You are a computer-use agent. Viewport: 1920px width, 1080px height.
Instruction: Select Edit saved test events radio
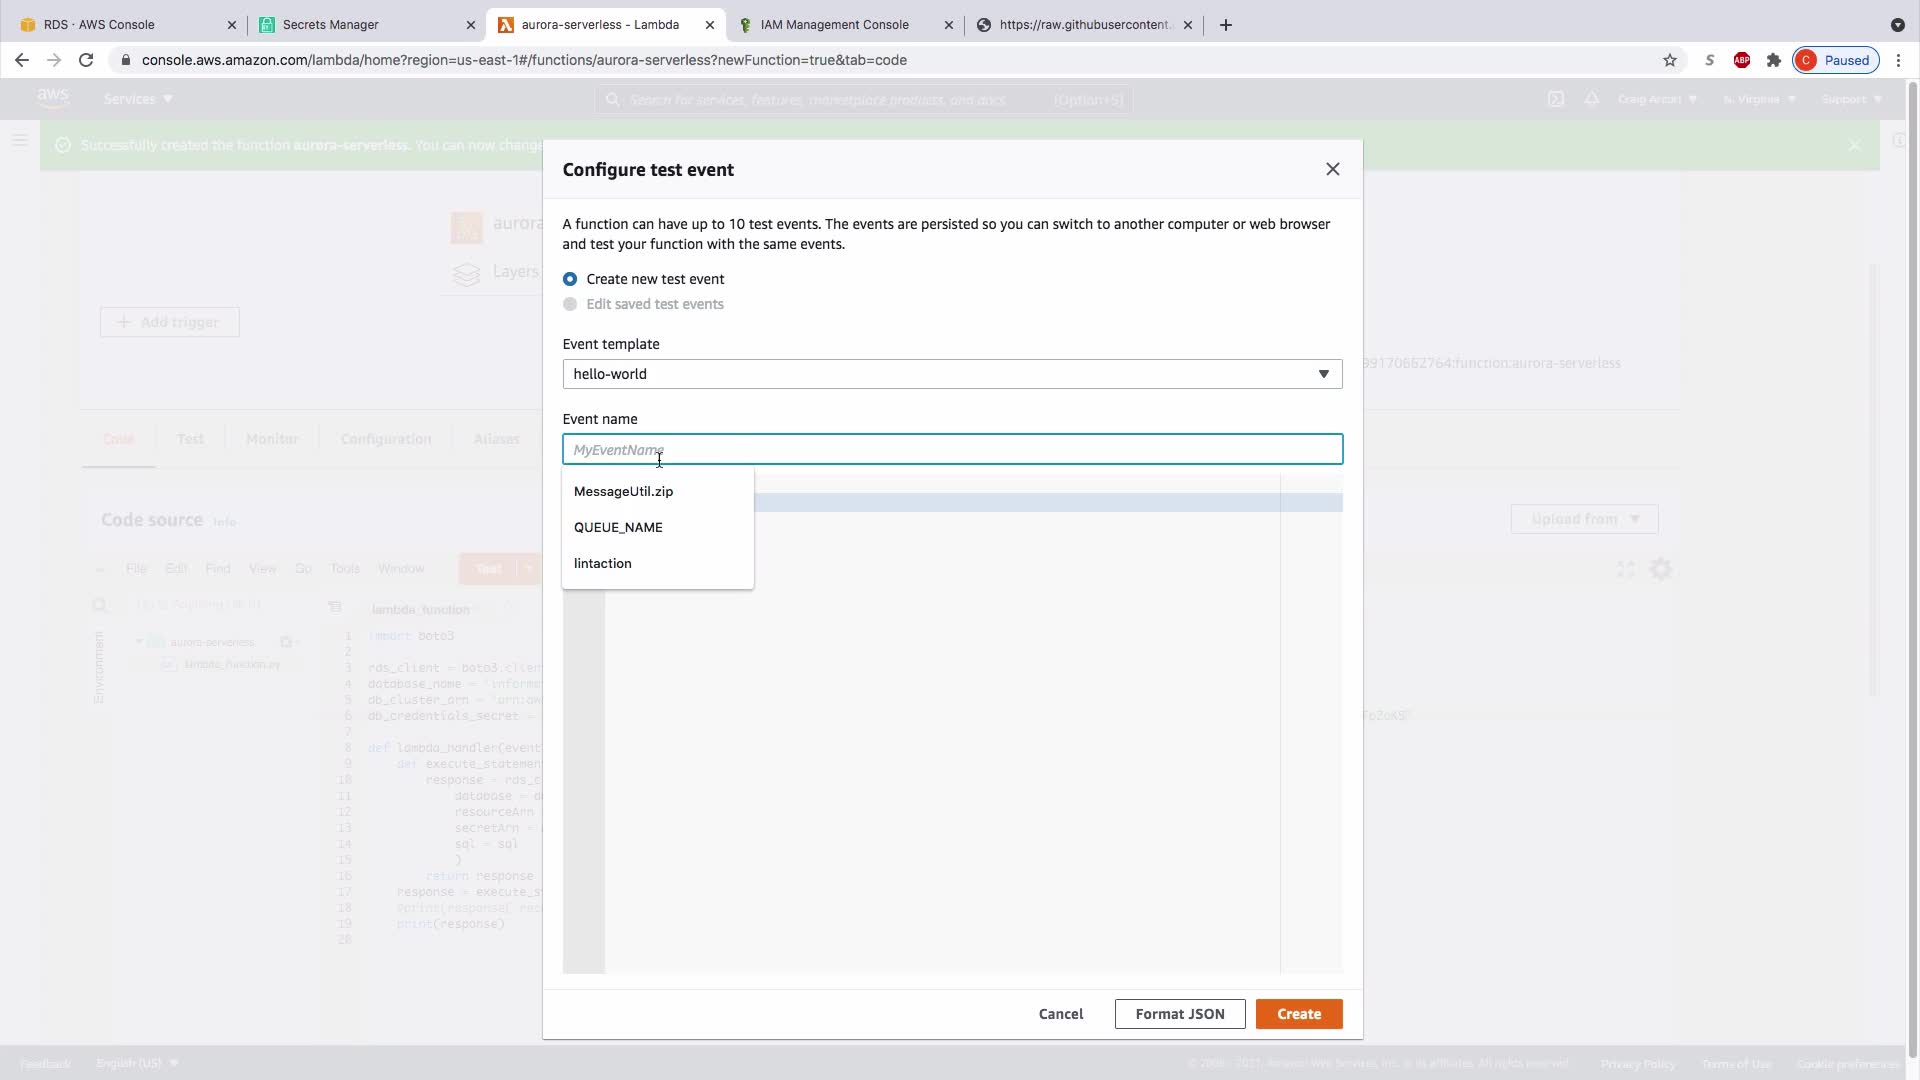570,304
